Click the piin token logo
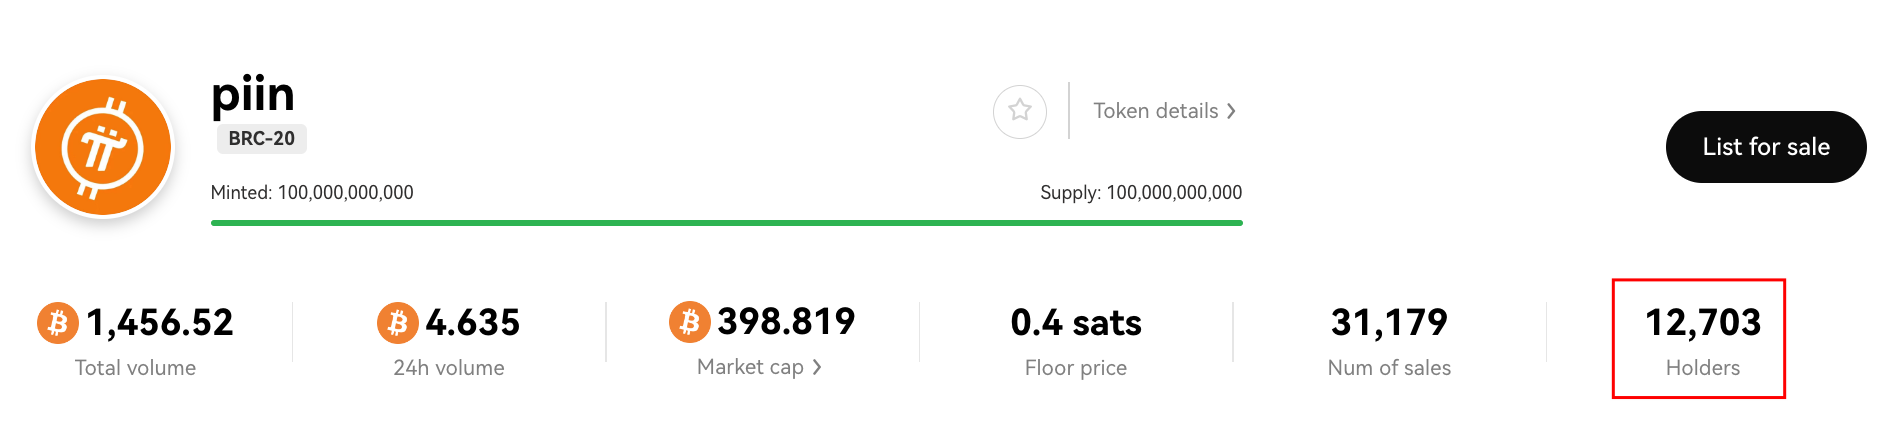The image size is (1899, 429). [103, 148]
